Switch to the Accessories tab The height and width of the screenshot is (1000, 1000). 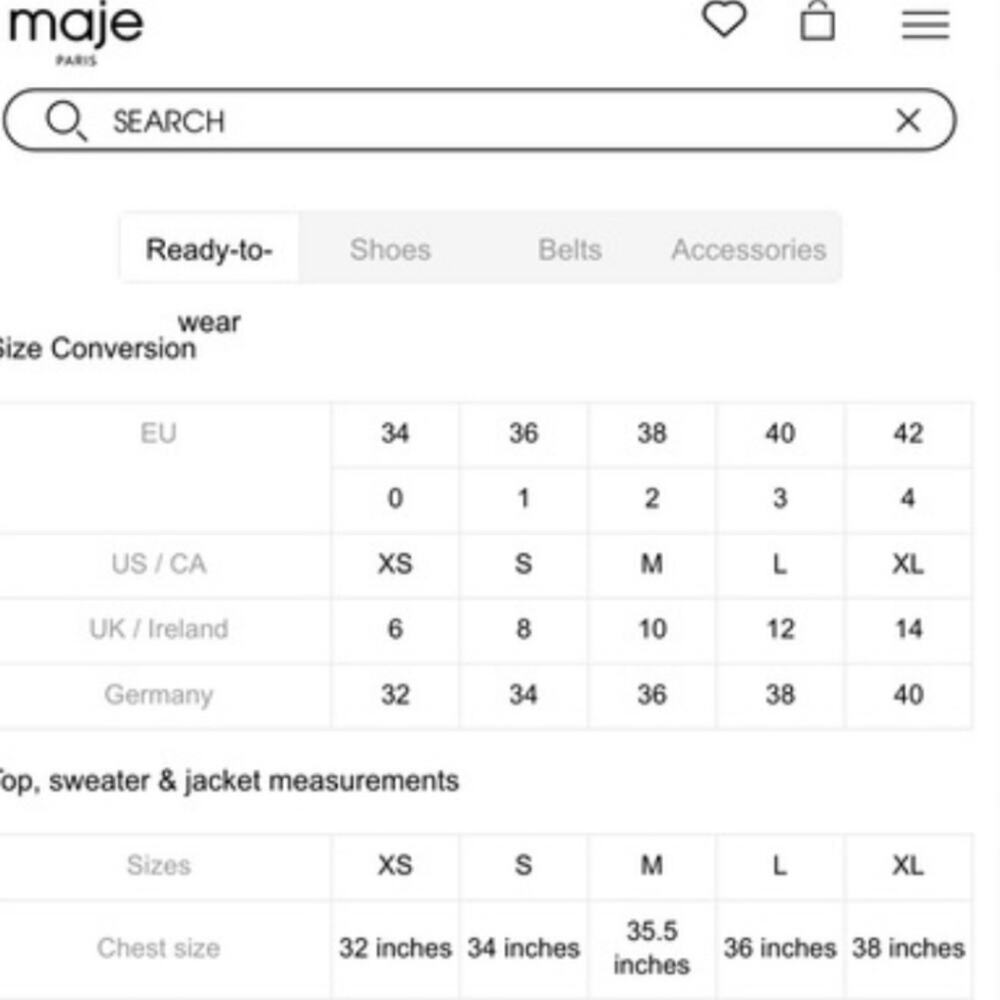pos(749,249)
